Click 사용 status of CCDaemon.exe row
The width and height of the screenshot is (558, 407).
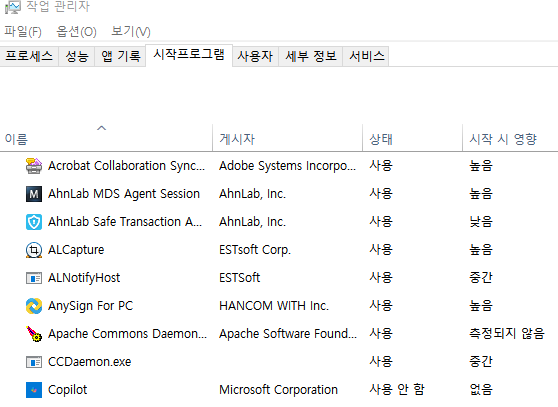tap(381, 362)
